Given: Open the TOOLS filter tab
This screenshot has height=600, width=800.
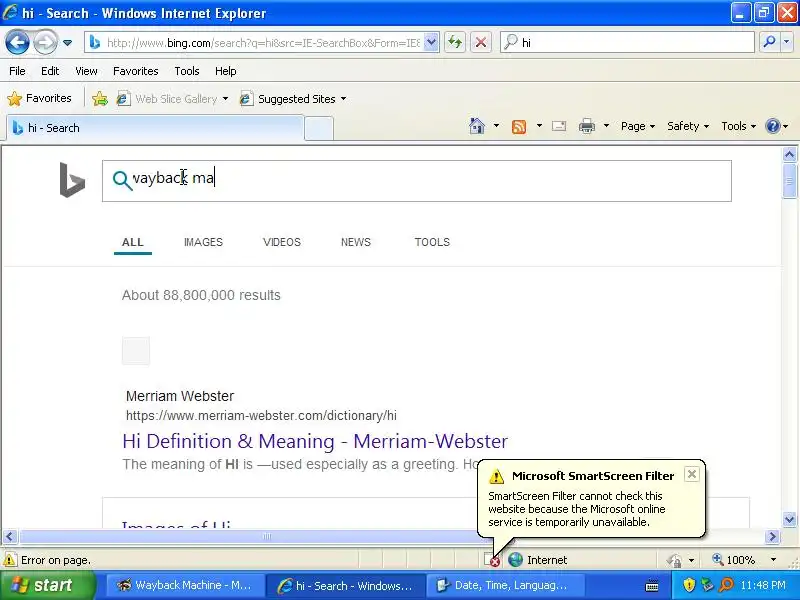Looking at the screenshot, I should [x=432, y=242].
